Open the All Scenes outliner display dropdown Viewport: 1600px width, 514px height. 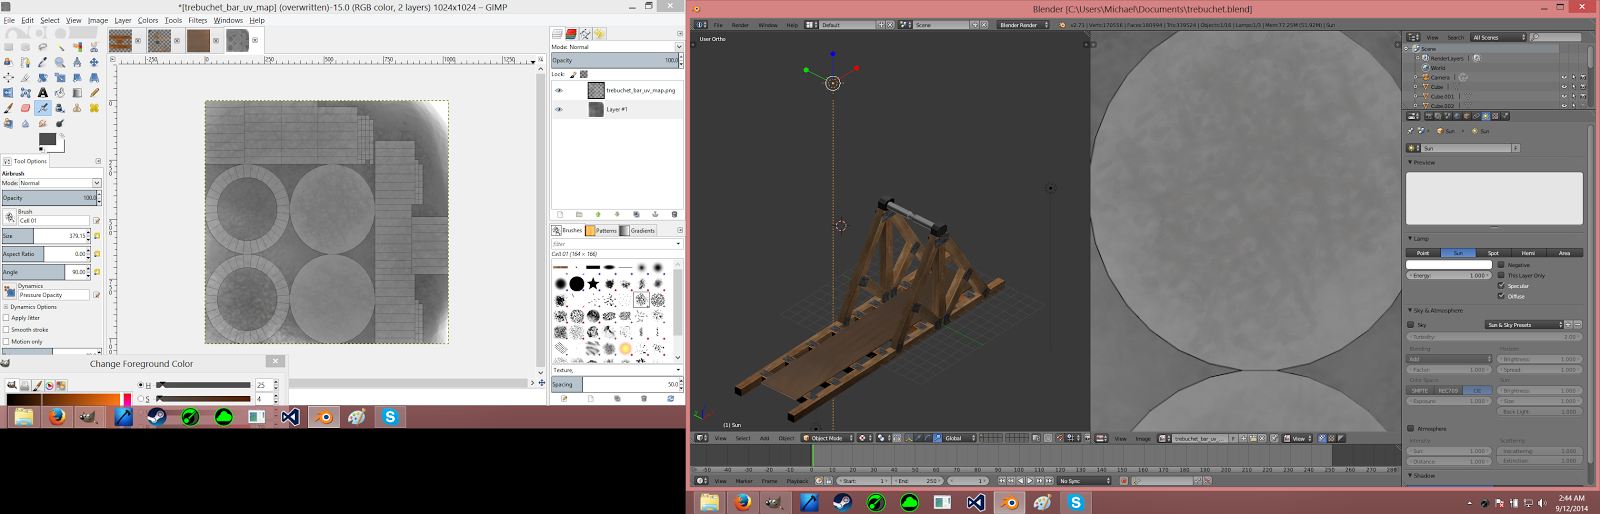(x=1499, y=37)
